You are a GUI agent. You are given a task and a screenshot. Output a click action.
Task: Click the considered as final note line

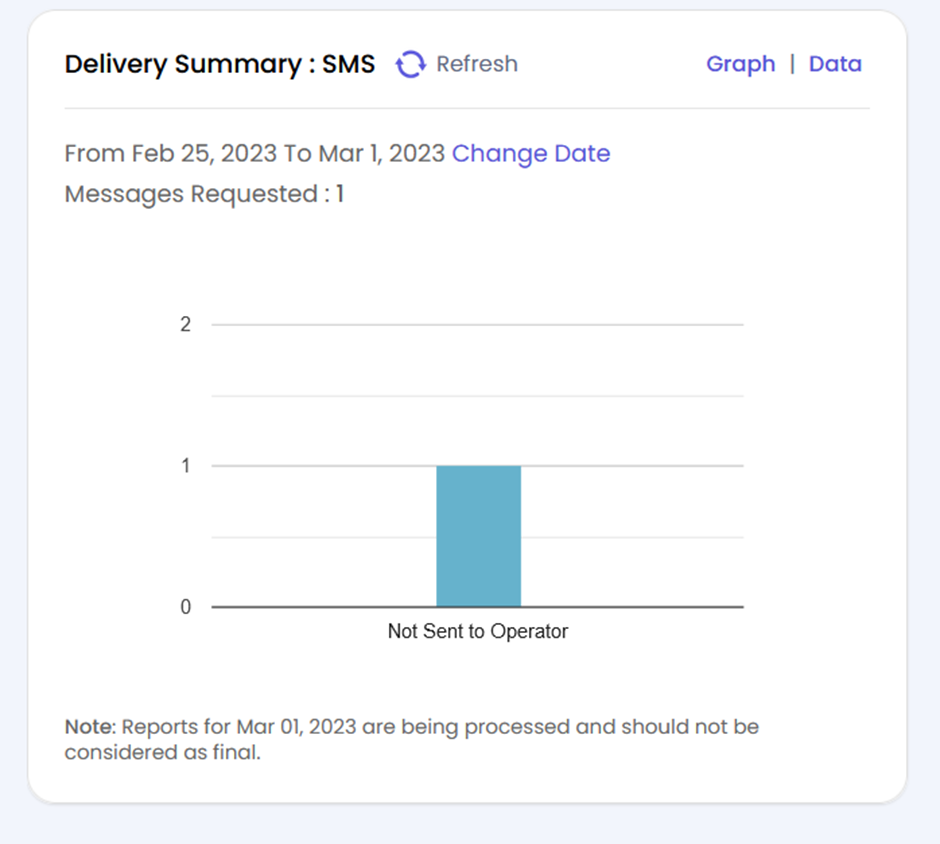[x=162, y=753]
